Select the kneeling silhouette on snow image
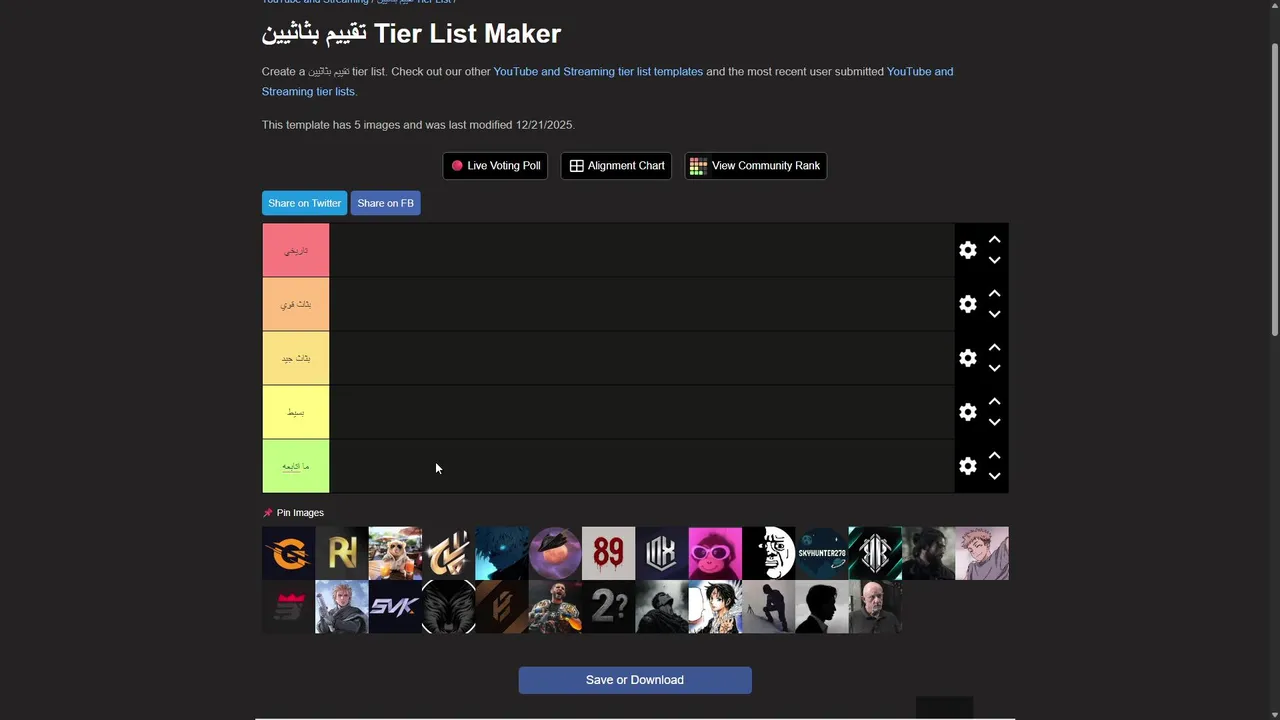The image size is (1280, 720). [x=768, y=607]
